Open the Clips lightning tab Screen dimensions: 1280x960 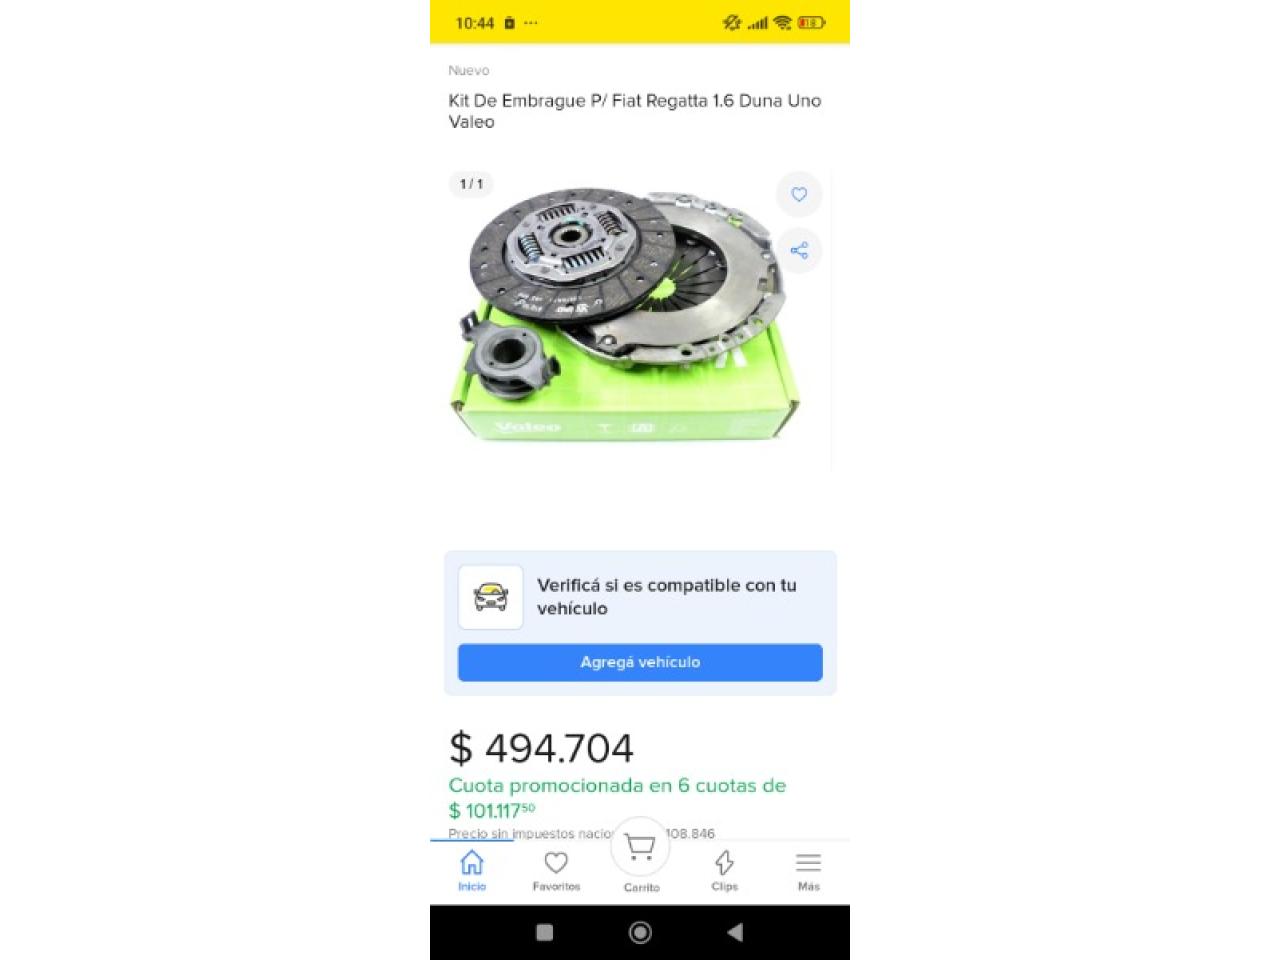[724, 870]
